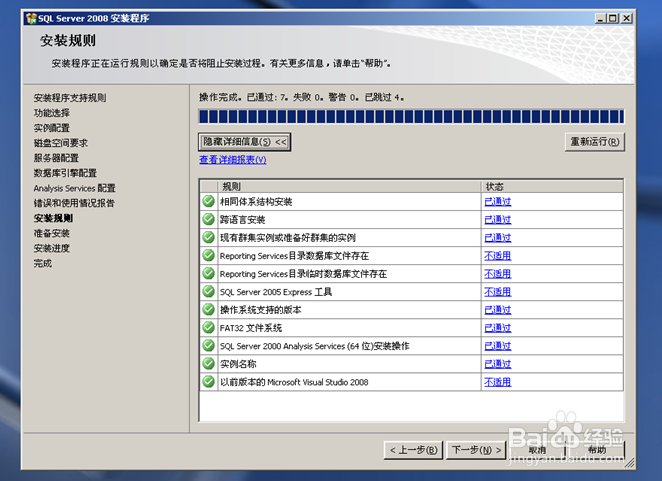Viewport: 662px width, 481px height.
Task: Select 磁盘空间要求 step in sidebar
Action: (x=61, y=143)
